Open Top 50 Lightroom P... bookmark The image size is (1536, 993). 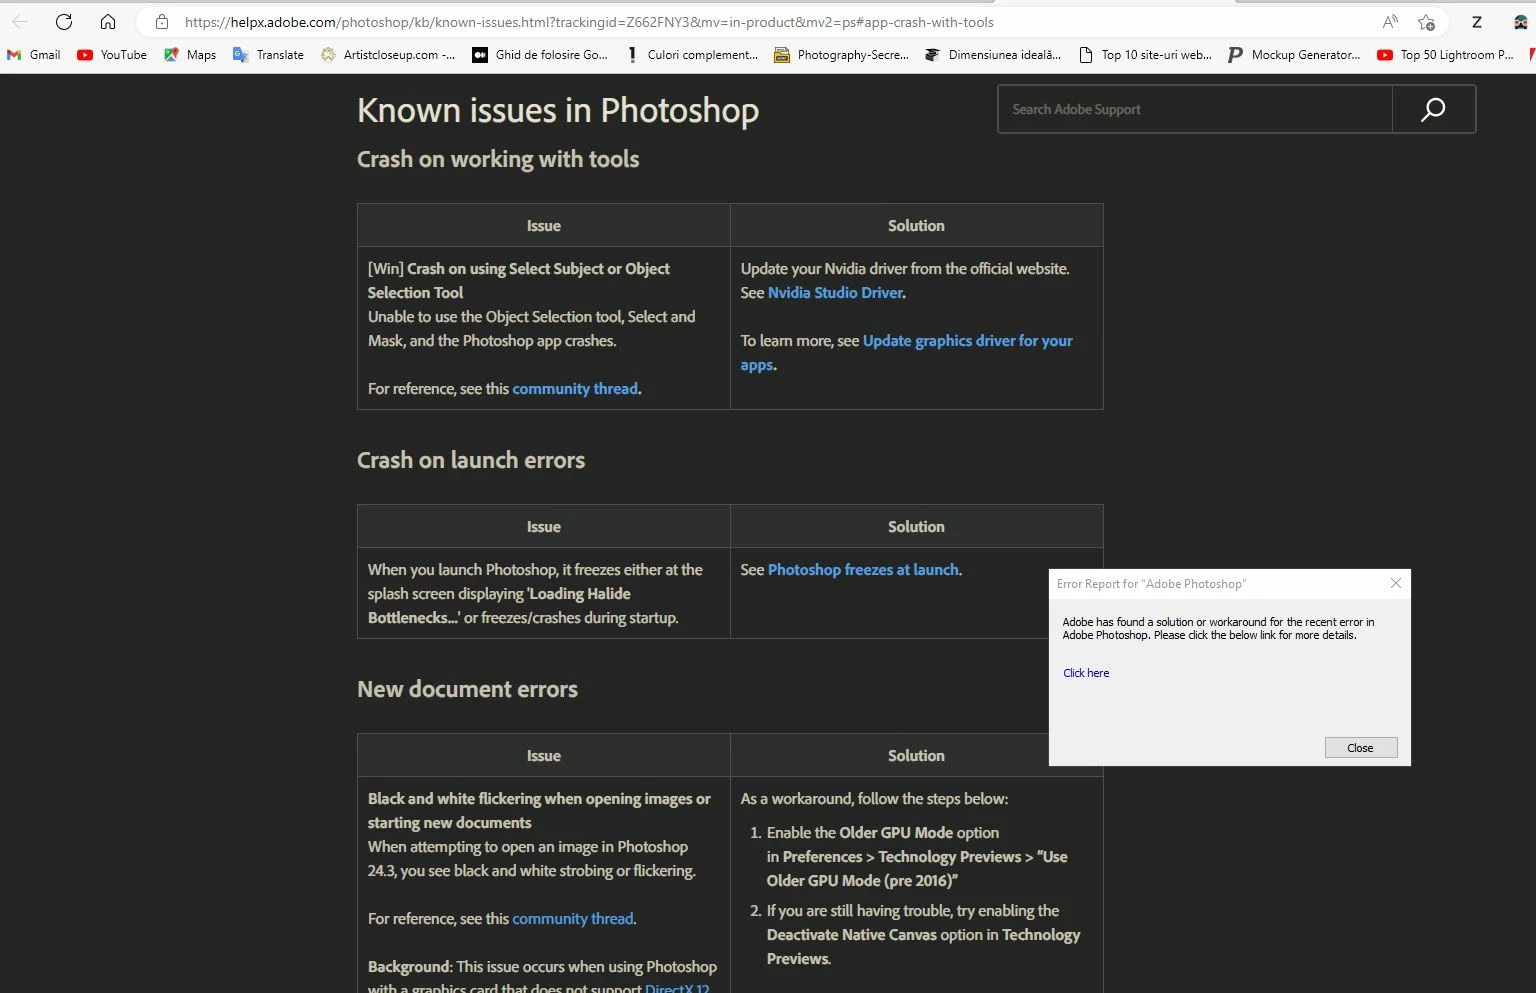1445,55
